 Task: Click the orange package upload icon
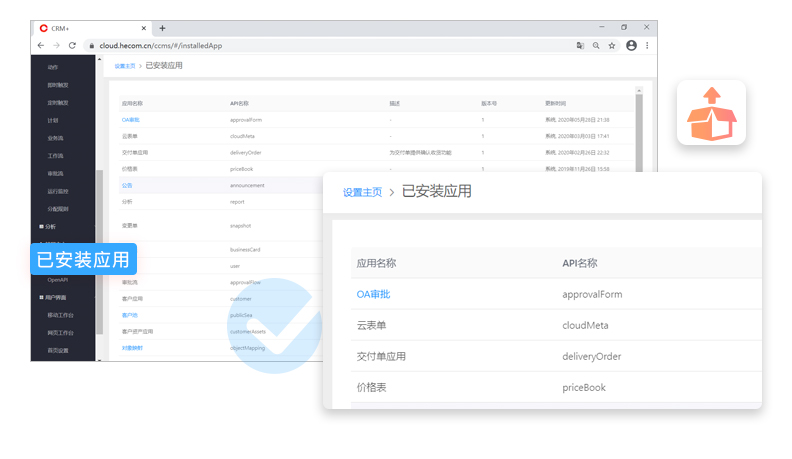(712, 113)
